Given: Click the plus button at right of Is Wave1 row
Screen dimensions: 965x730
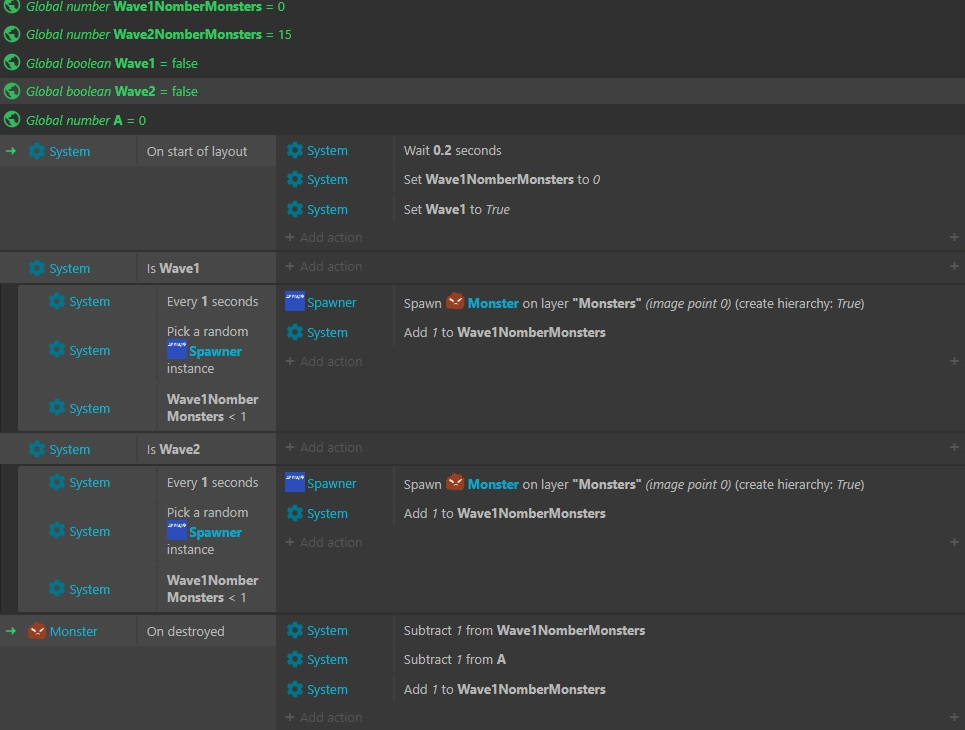Looking at the screenshot, I should [x=954, y=267].
